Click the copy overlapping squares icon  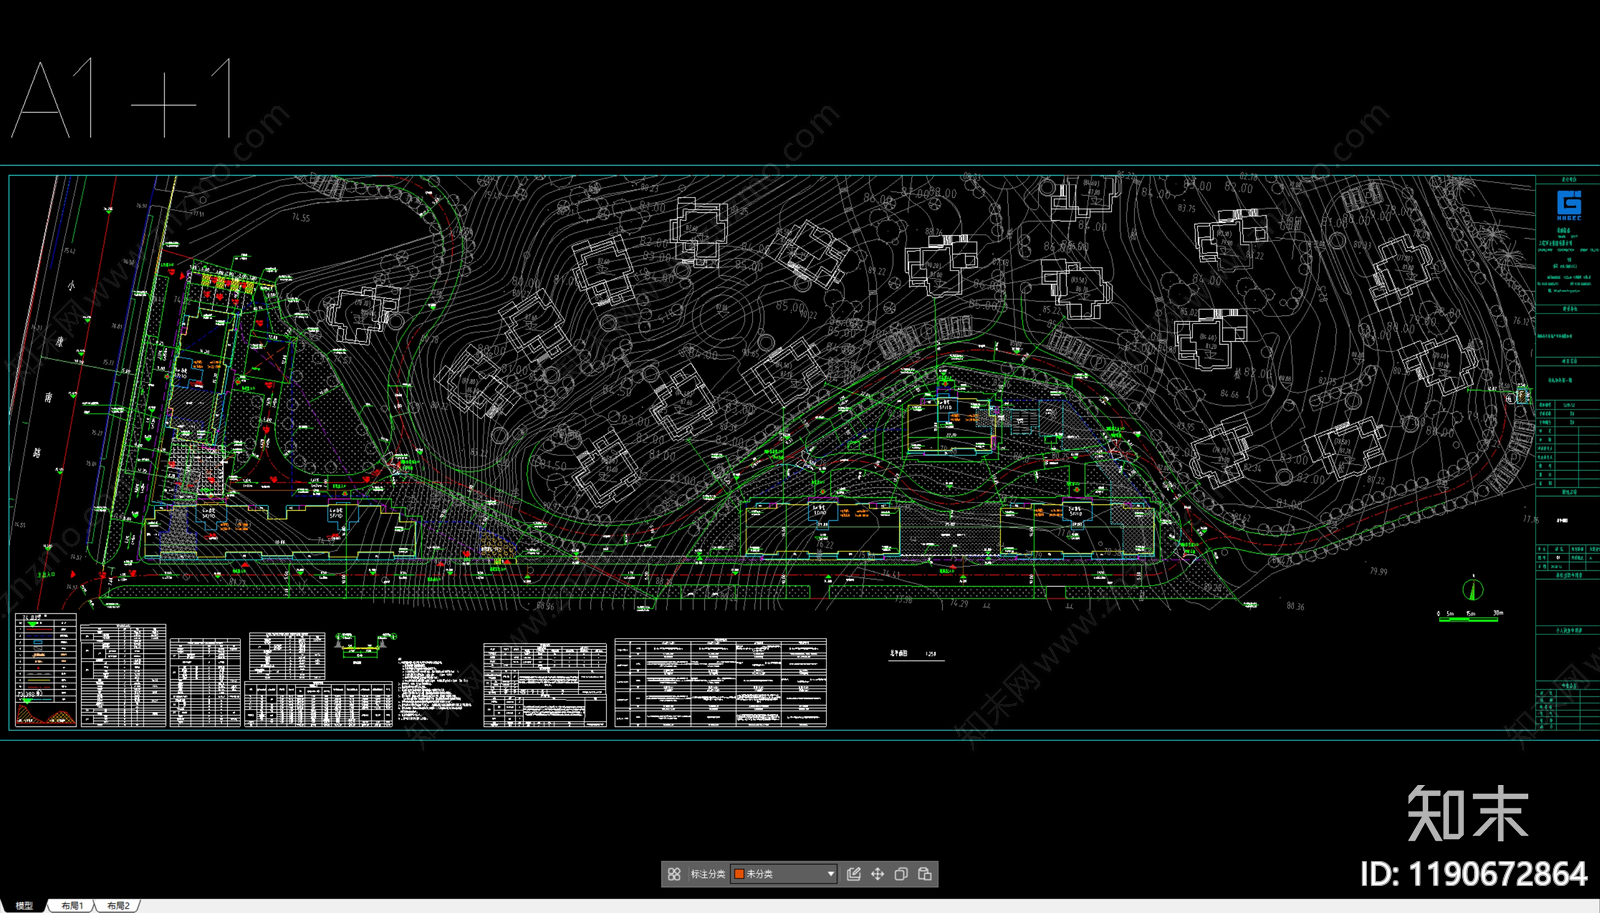click(901, 874)
